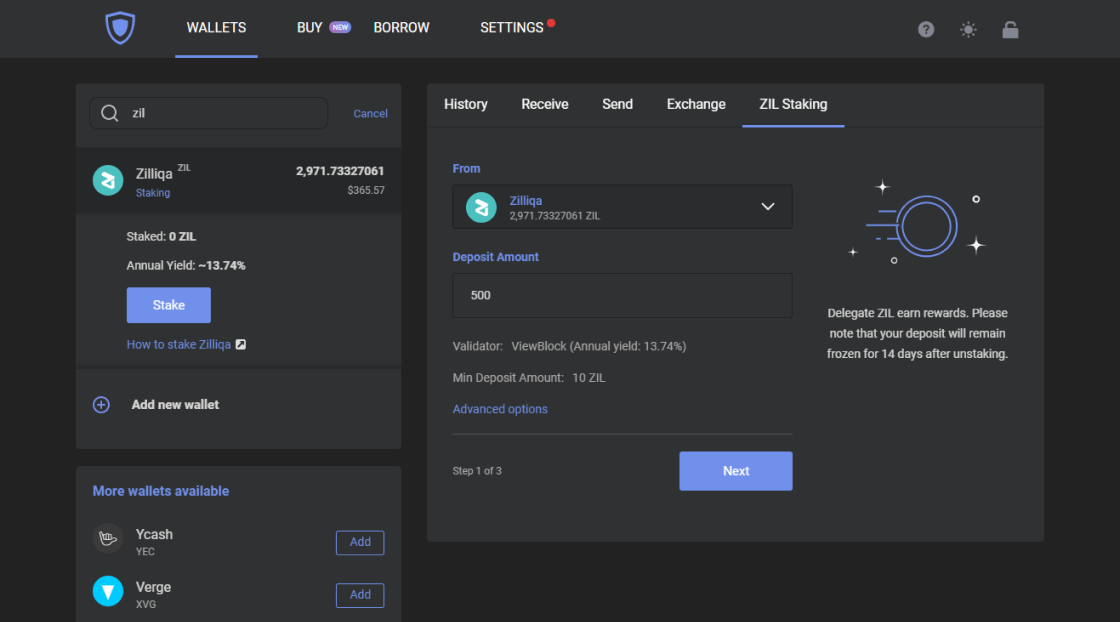
Task: Select the ZIL Staking tab
Action: point(793,104)
